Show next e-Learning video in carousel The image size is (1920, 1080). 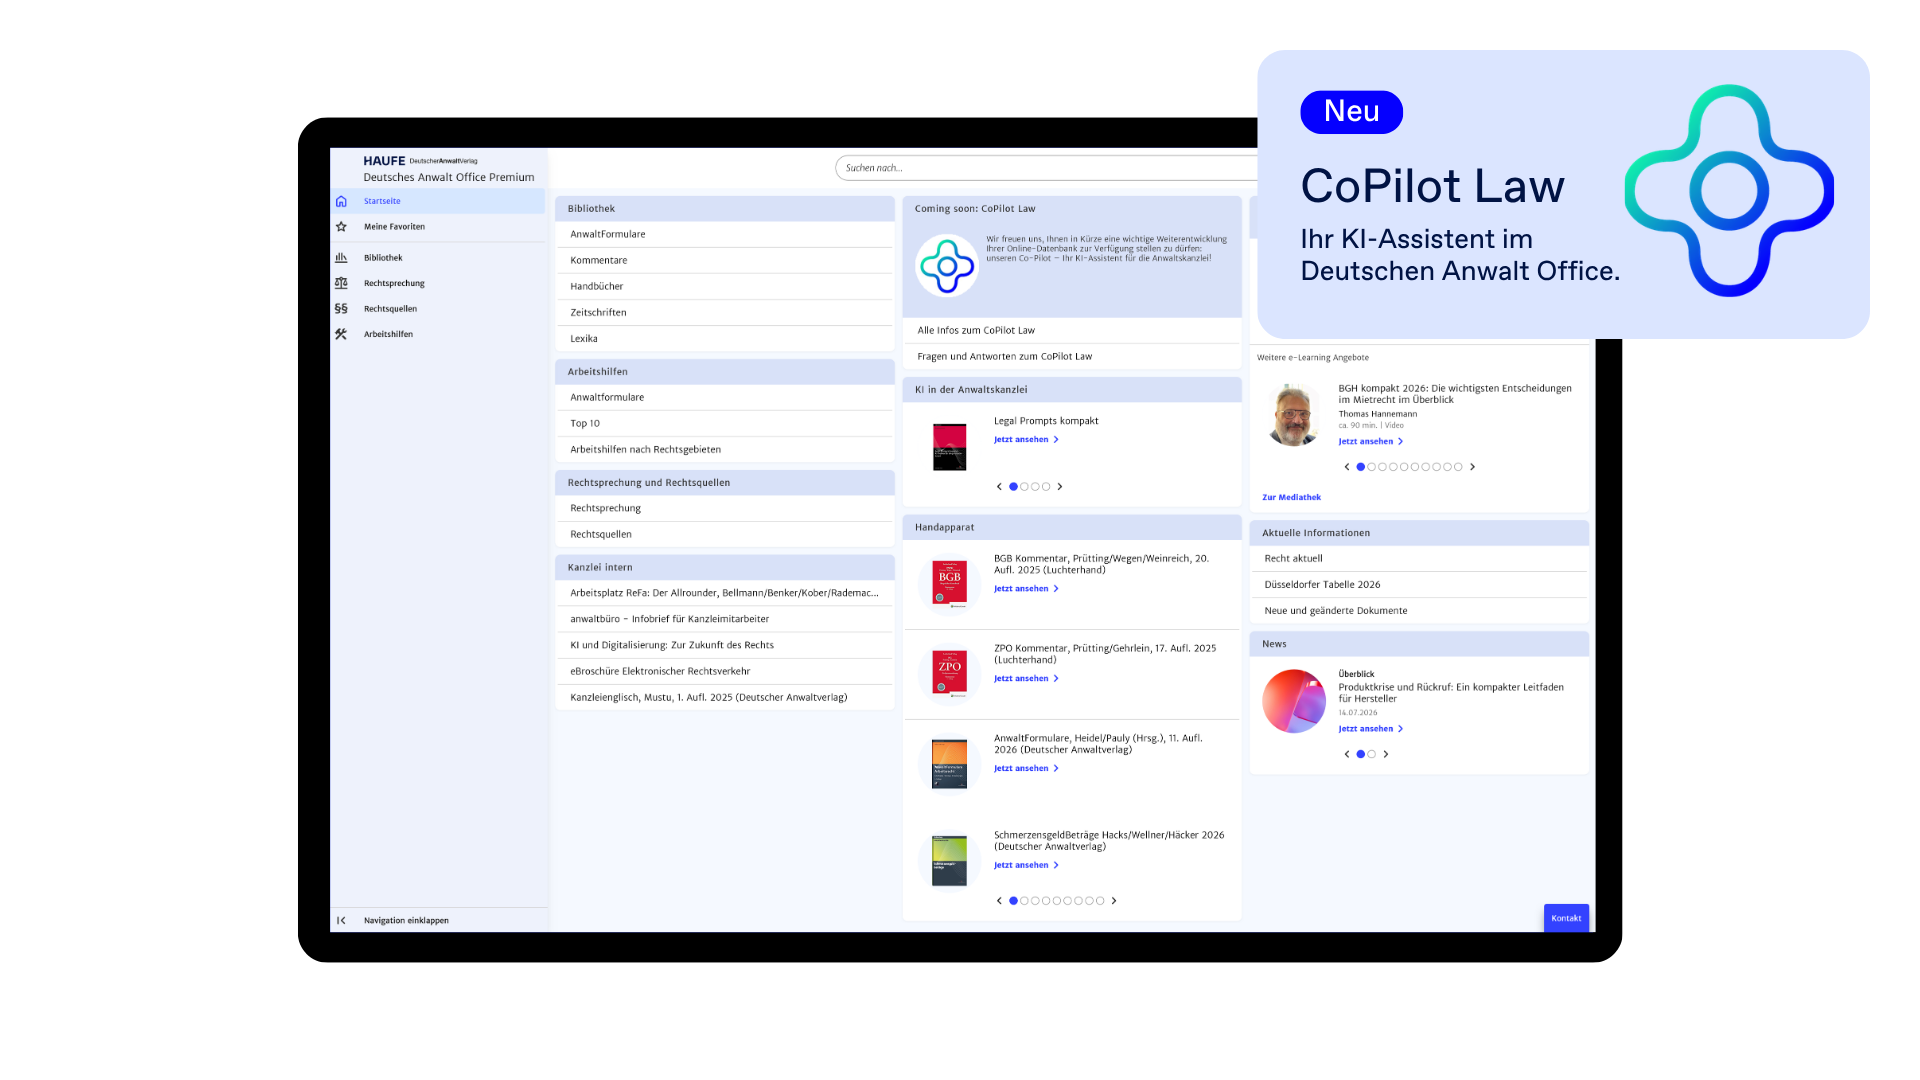point(1472,467)
